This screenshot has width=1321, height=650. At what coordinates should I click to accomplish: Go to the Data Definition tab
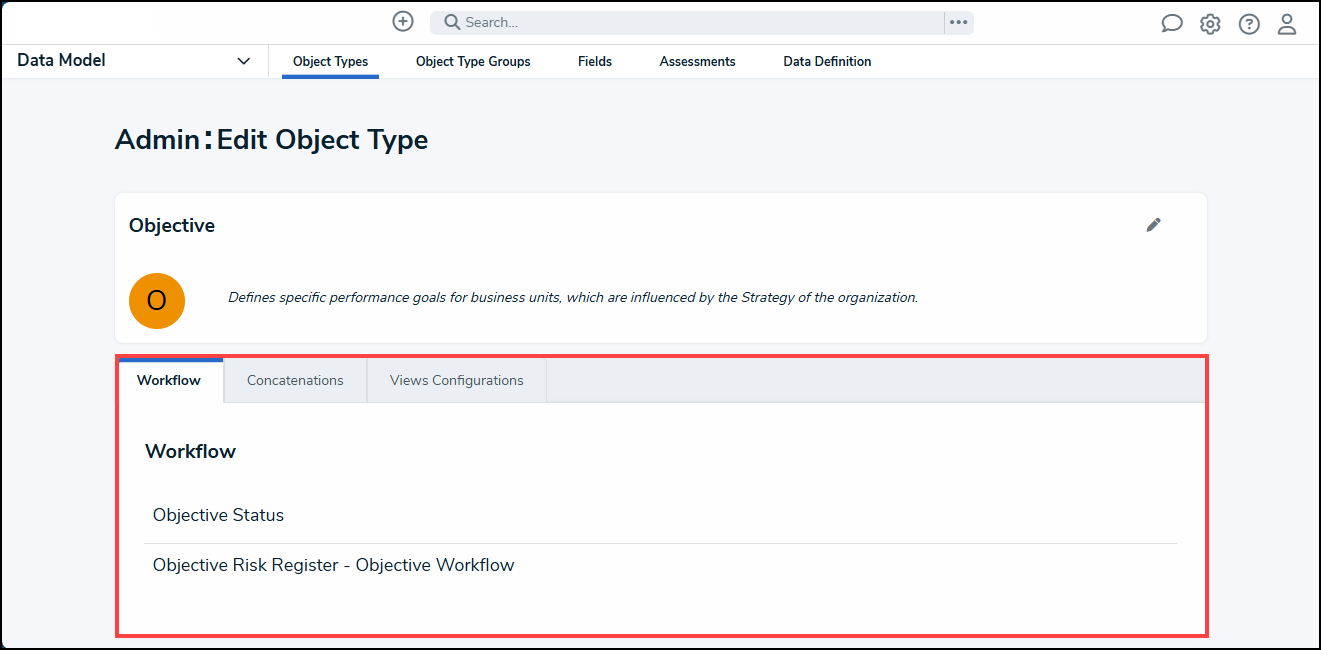[x=827, y=61]
